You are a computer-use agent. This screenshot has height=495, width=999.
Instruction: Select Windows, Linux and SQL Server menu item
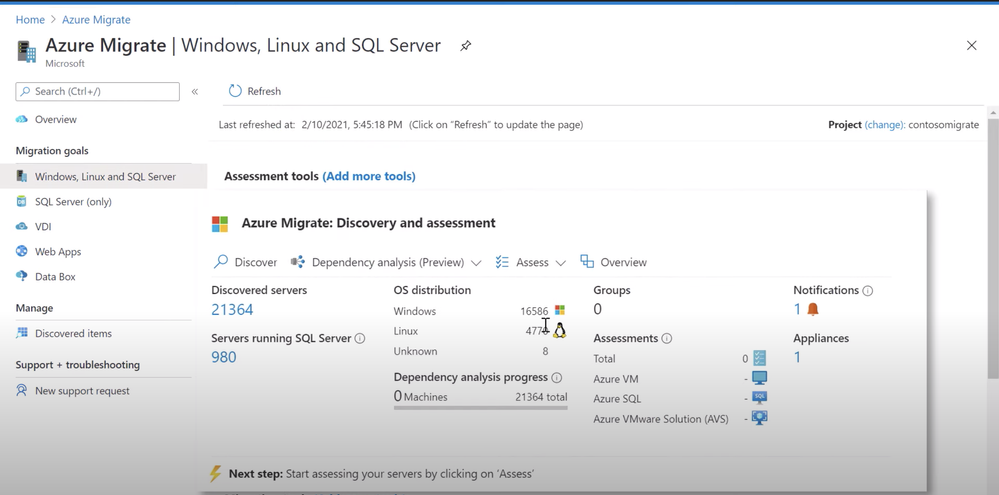pyautogui.click(x=103, y=176)
